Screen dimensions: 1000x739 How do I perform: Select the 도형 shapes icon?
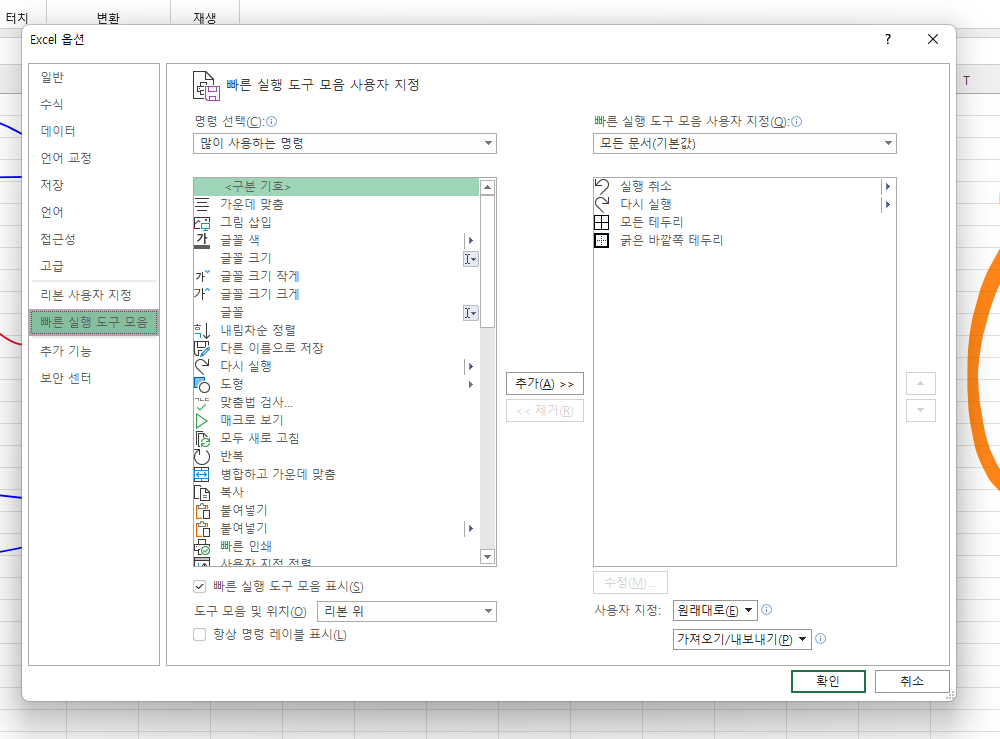[x=202, y=384]
